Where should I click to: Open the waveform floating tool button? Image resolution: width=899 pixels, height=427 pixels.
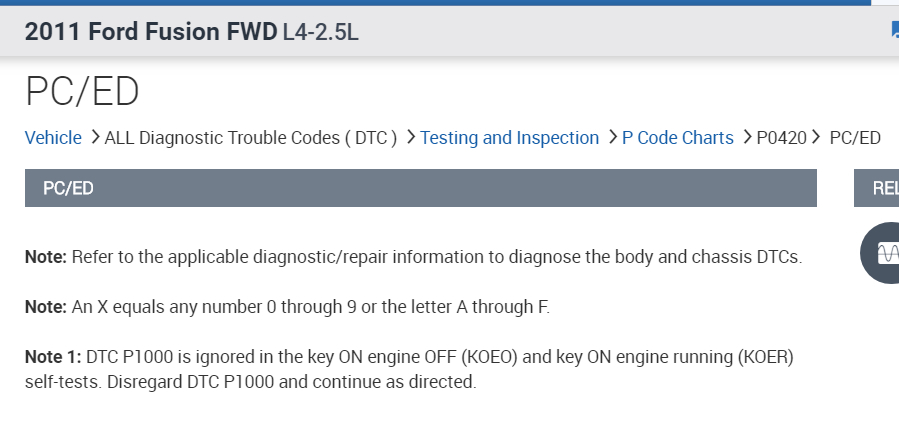(x=886, y=252)
